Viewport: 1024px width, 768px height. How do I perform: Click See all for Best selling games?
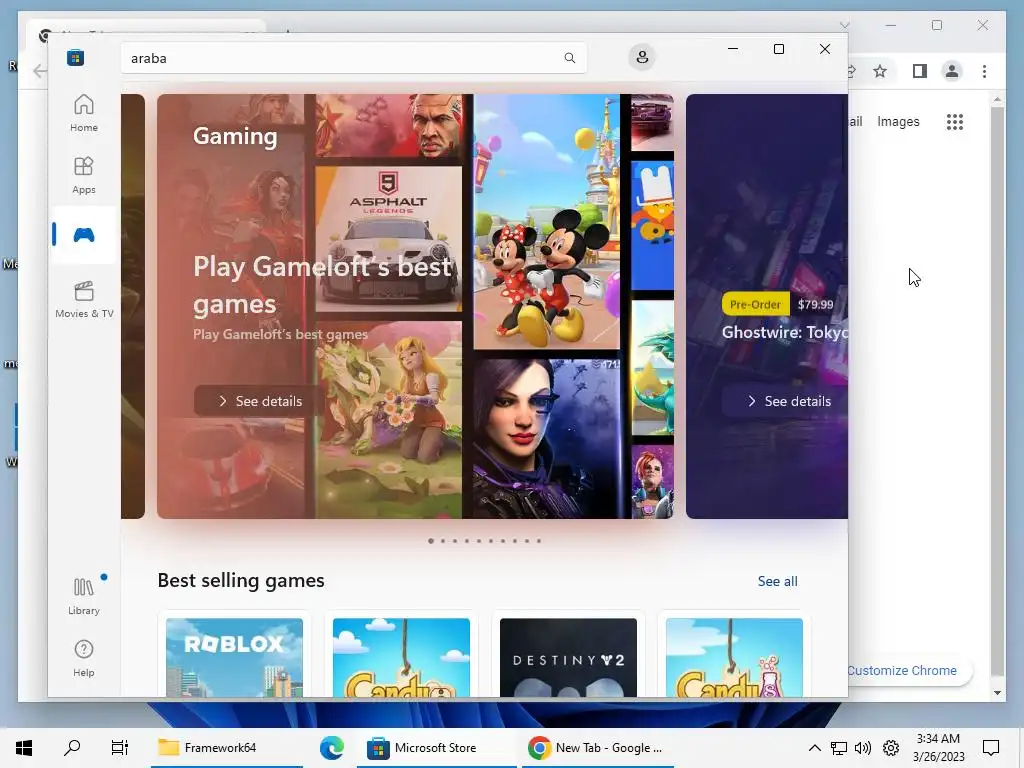pyautogui.click(x=777, y=581)
